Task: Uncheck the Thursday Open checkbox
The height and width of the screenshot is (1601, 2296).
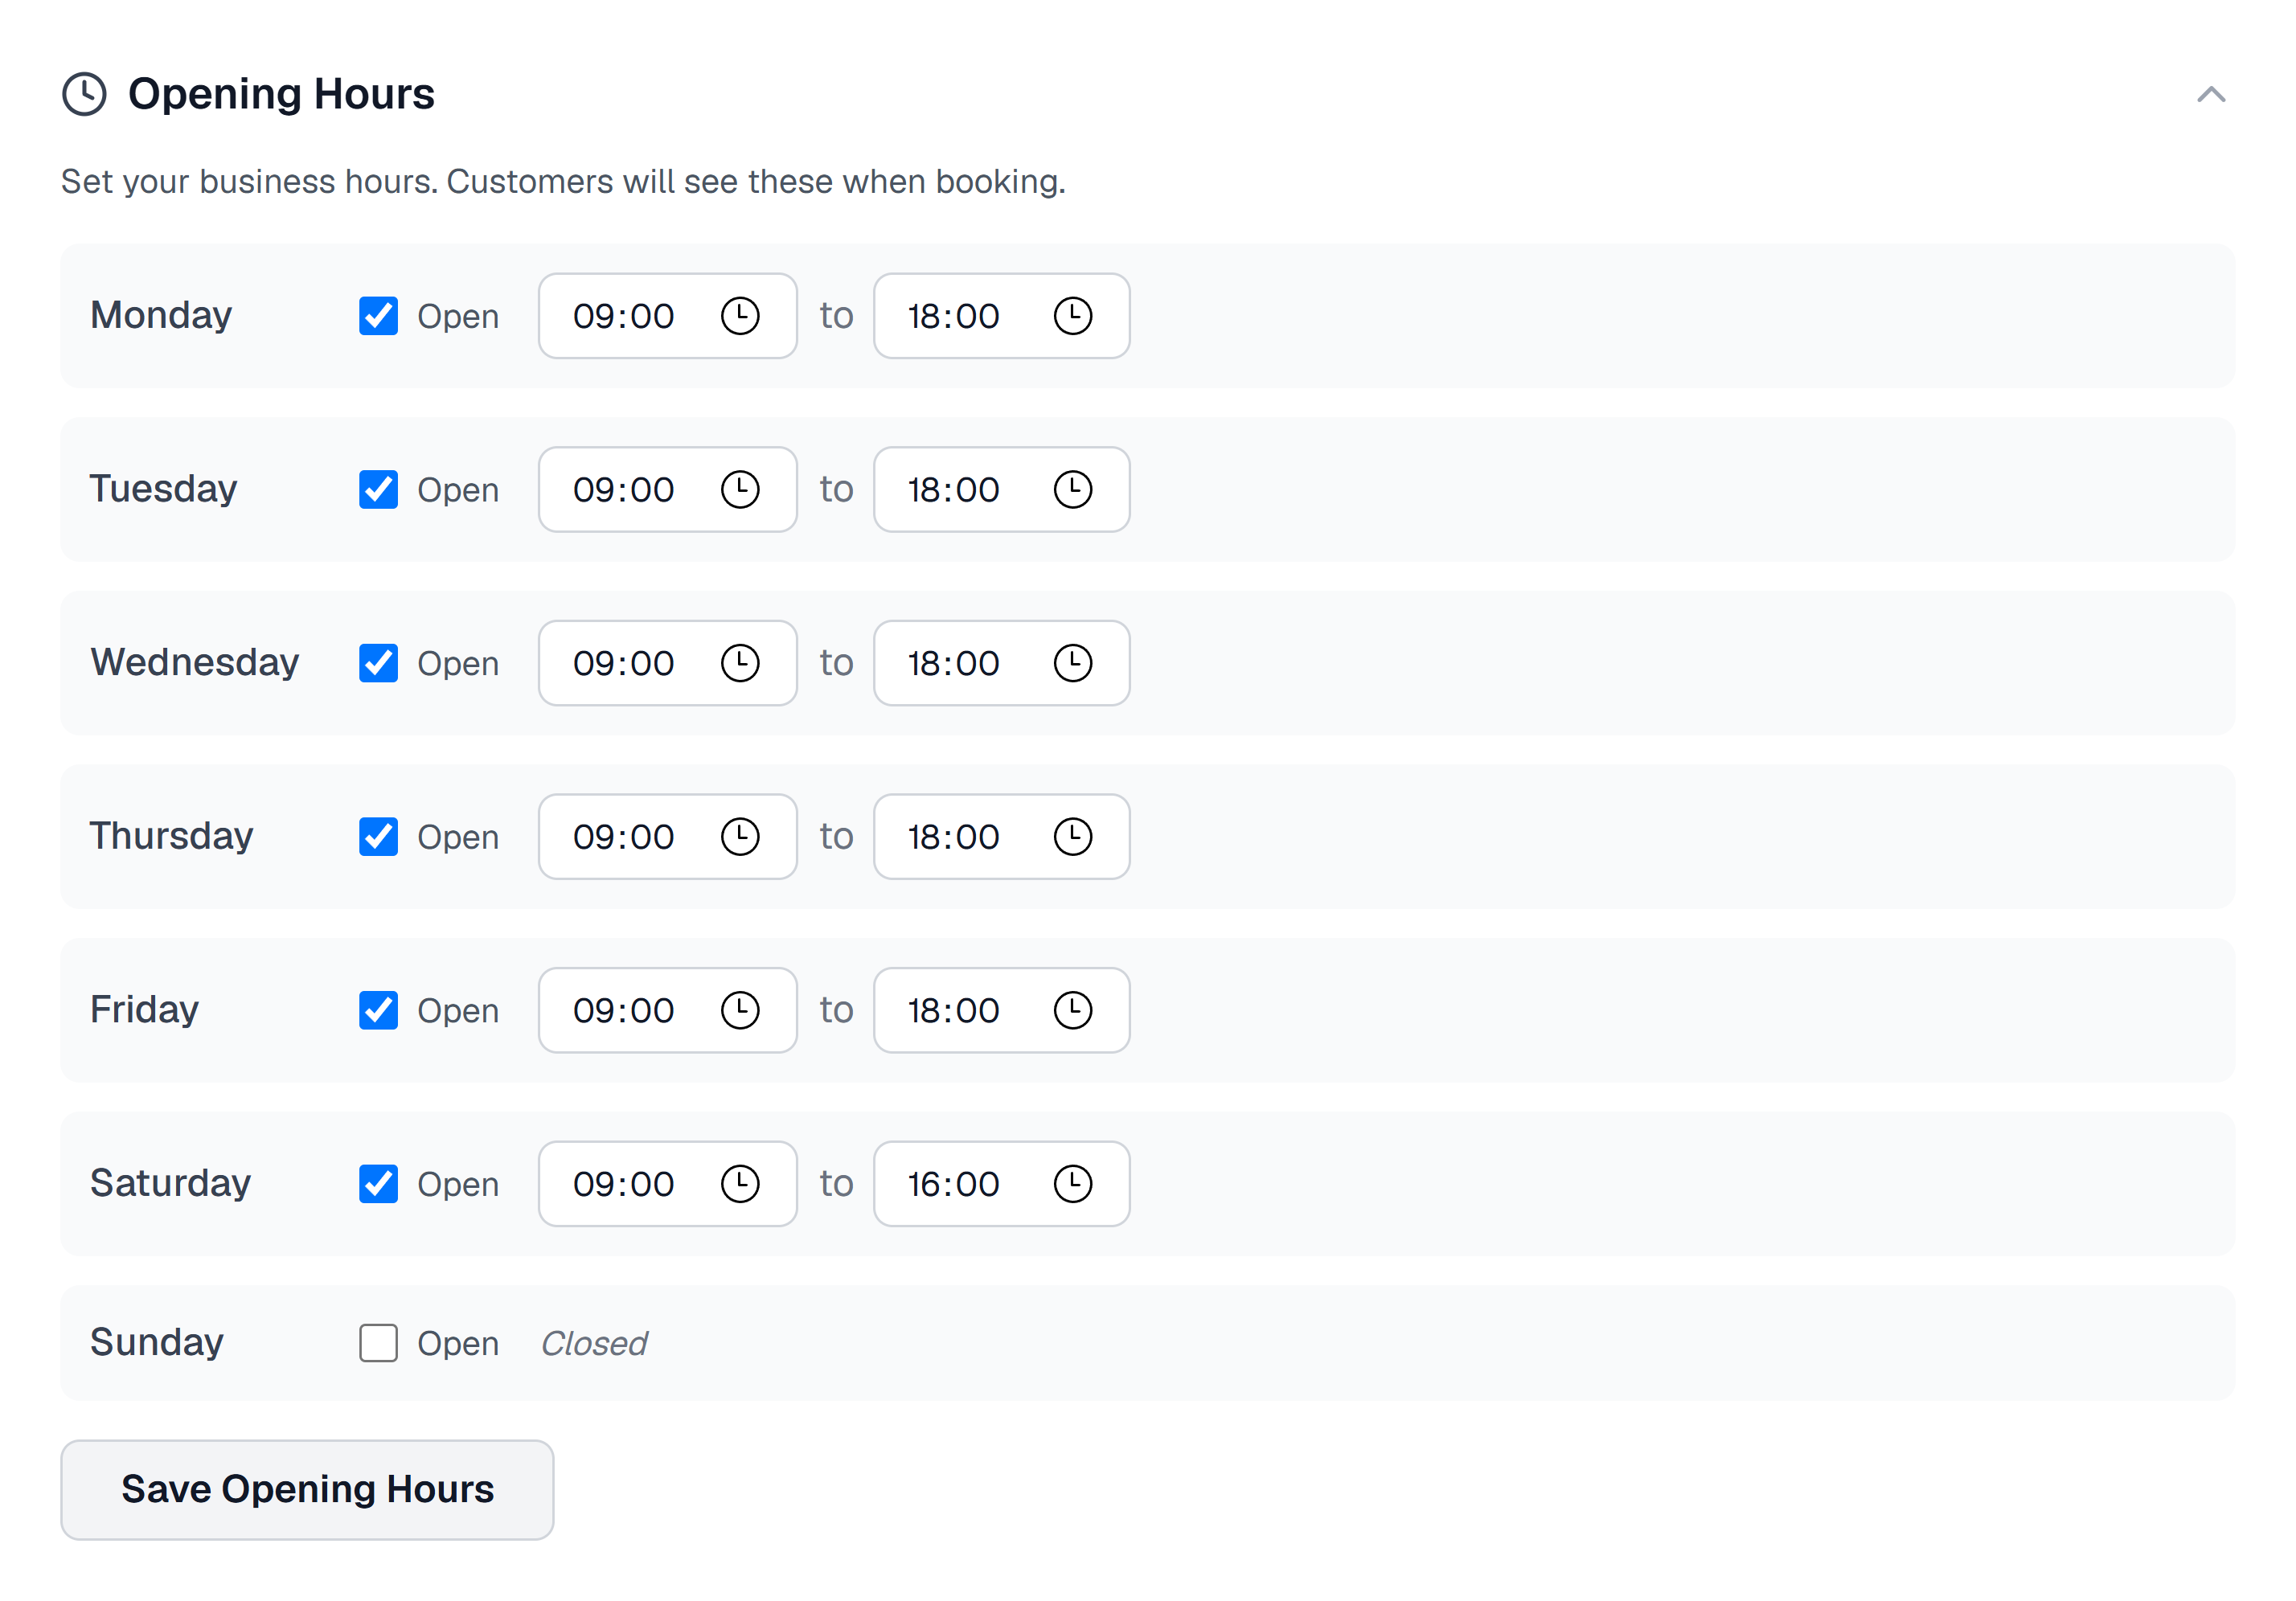Action: (378, 837)
